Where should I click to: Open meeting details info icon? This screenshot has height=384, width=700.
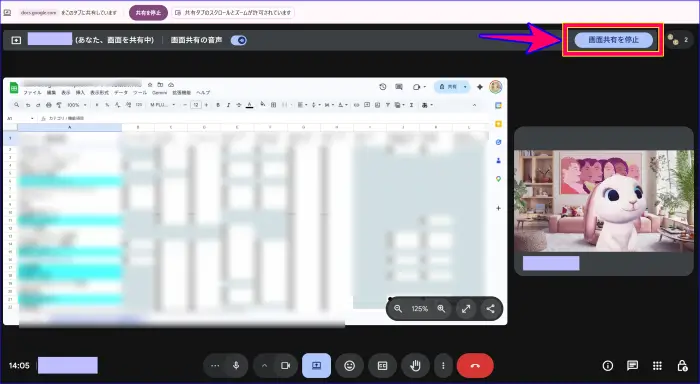click(x=608, y=366)
